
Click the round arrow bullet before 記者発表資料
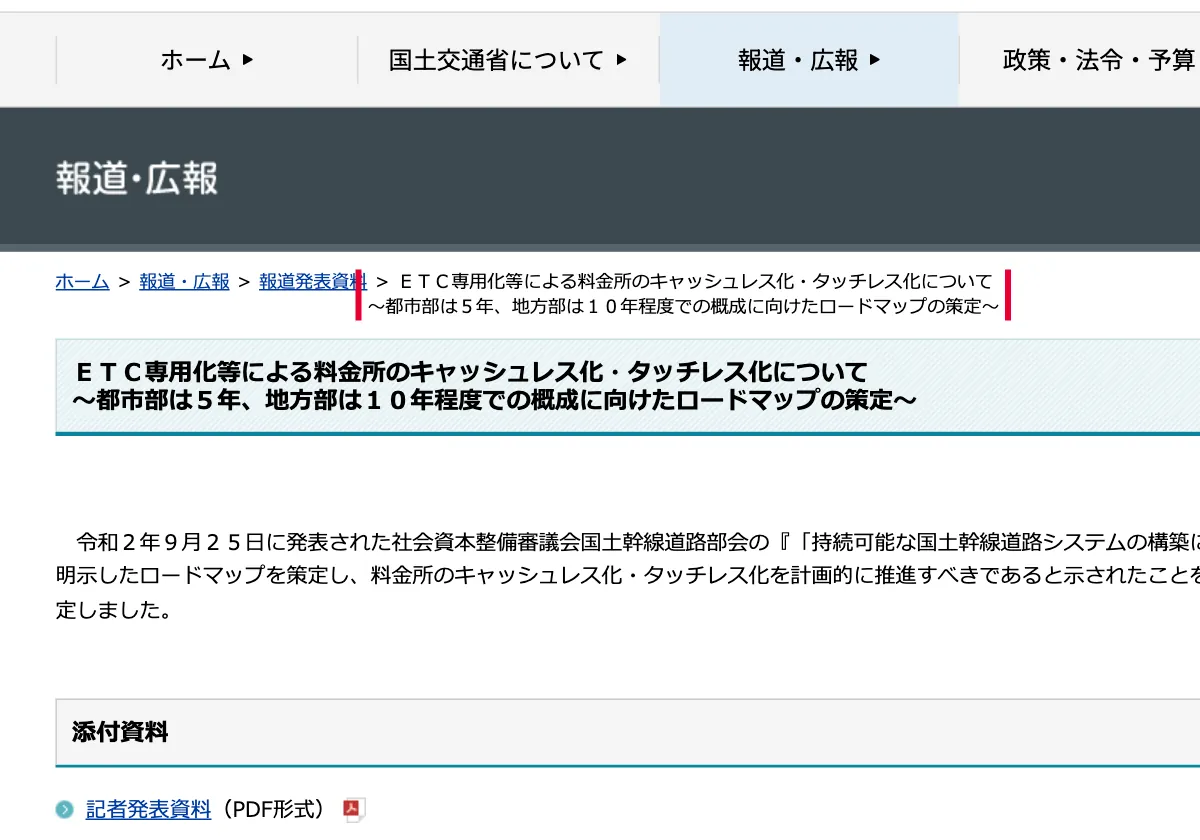point(65,810)
